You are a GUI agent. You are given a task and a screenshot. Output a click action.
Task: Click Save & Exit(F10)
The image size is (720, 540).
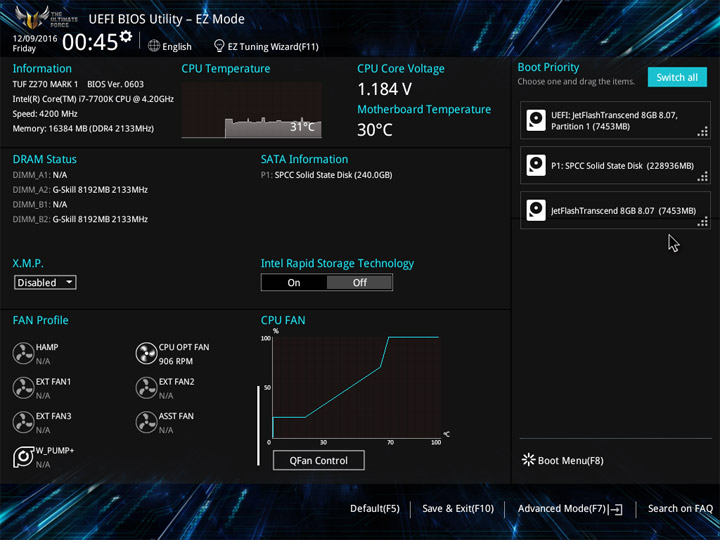[x=458, y=509]
